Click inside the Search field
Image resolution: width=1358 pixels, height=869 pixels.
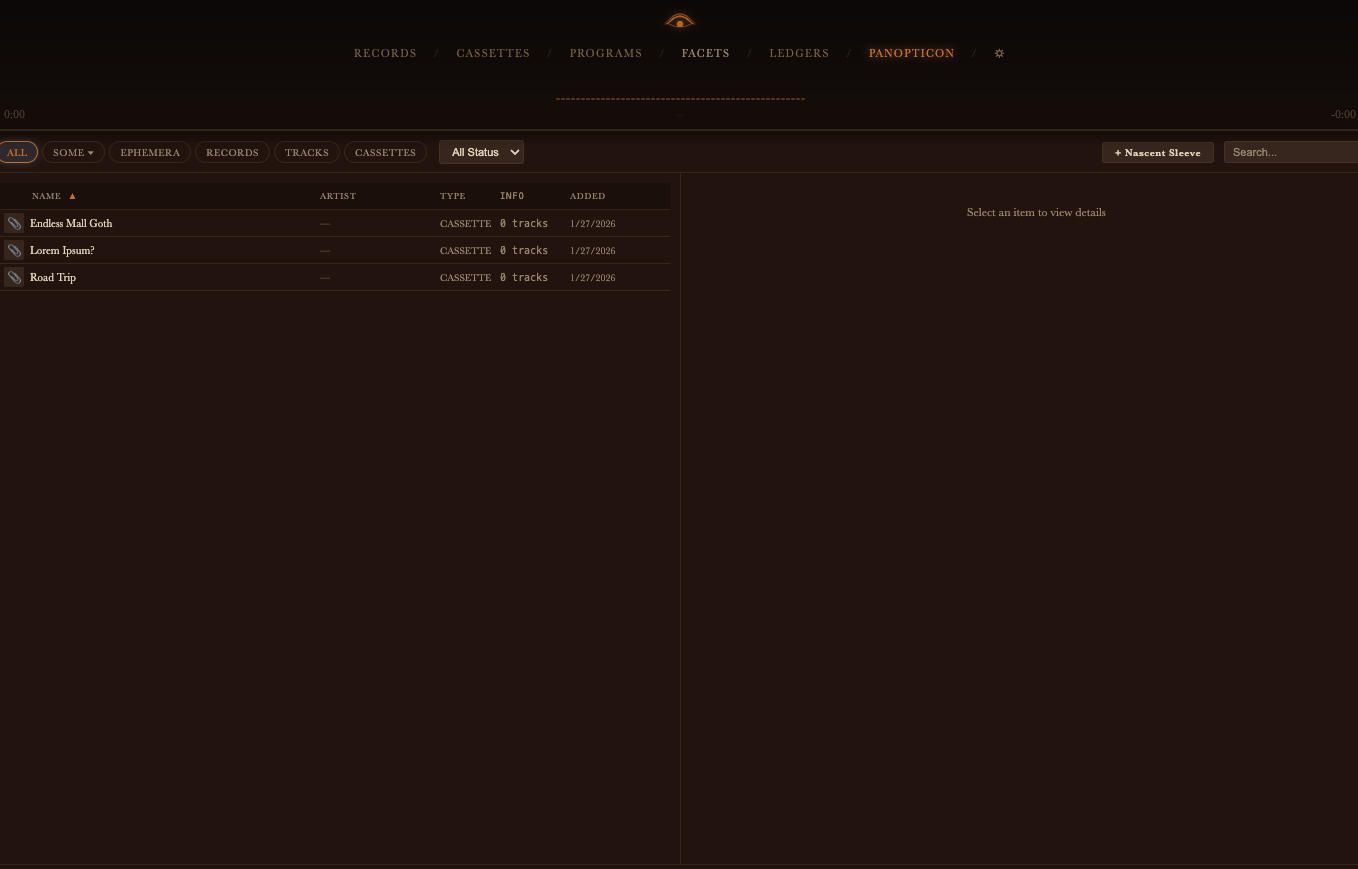click(x=1295, y=152)
